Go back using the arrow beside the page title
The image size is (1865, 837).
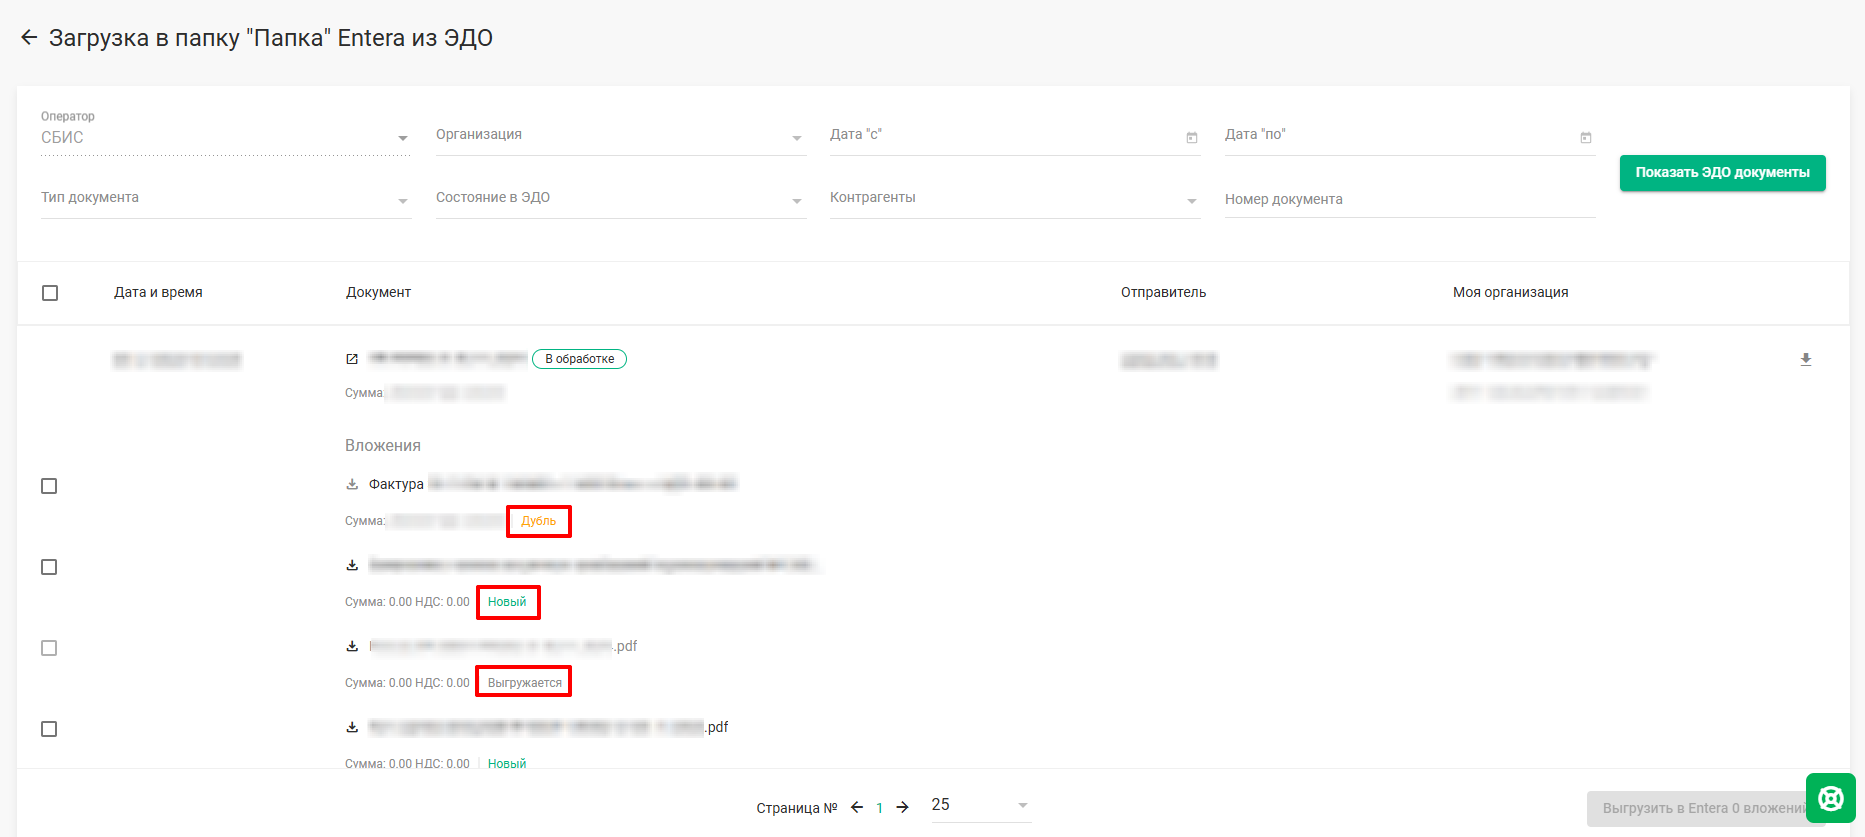[29, 38]
